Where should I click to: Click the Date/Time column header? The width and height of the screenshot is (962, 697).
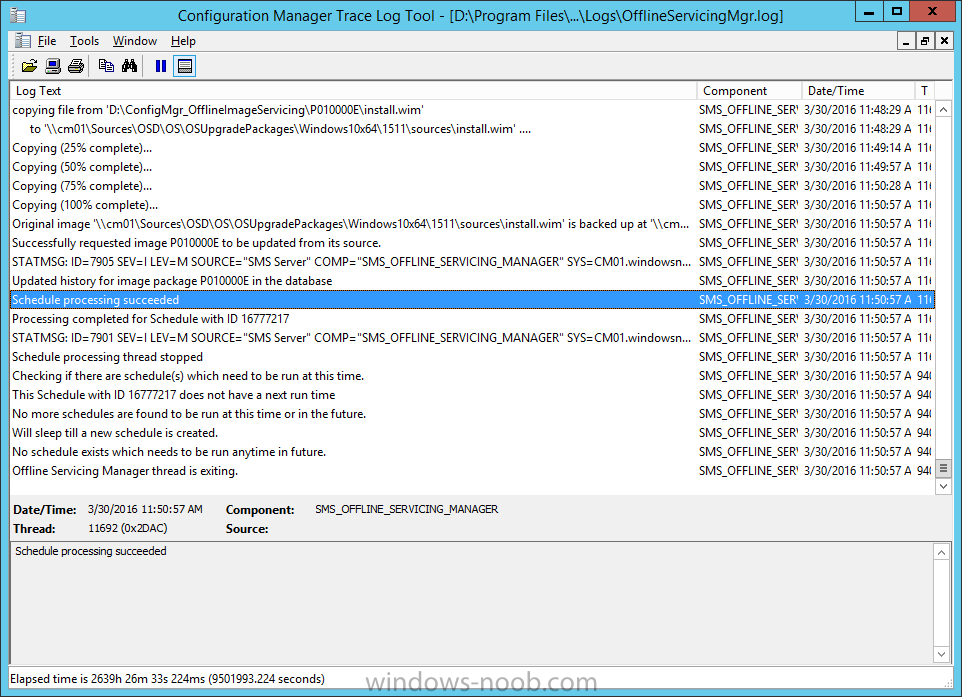[x=858, y=91]
